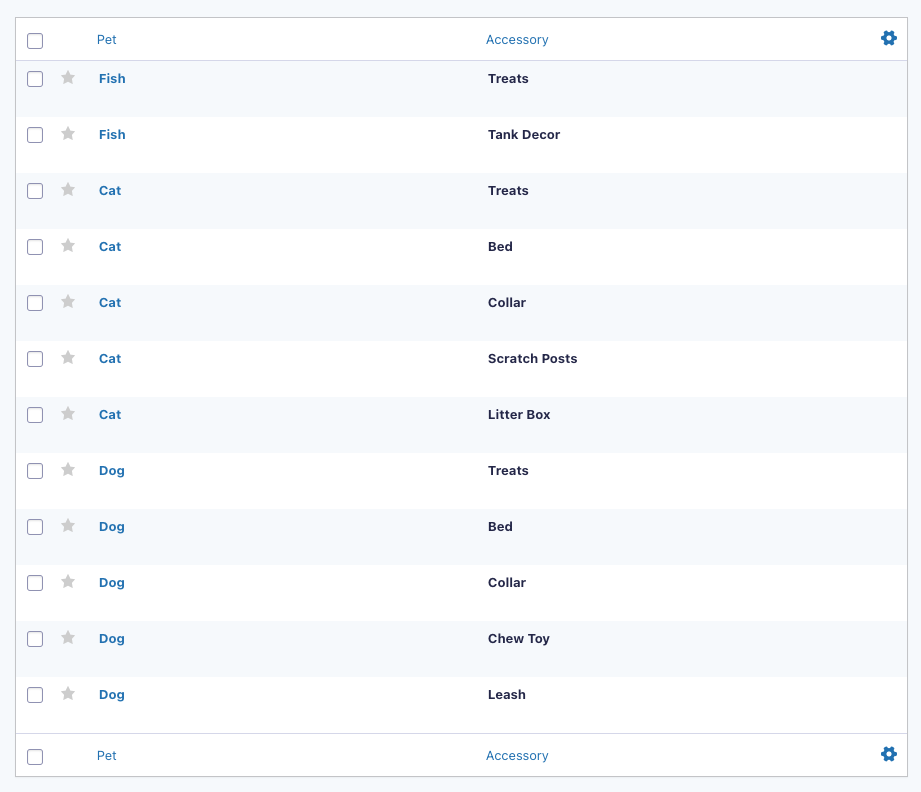The image size is (921, 792).
Task: Sort by Accessory column in header
Action: (x=517, y=39)
